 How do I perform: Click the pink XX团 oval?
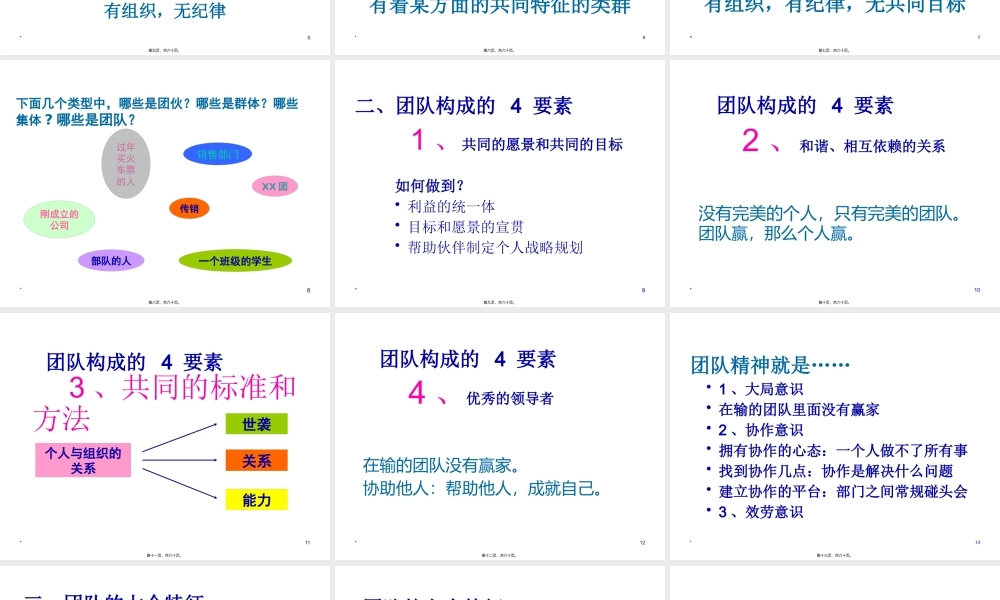click(x=274, y=186)
